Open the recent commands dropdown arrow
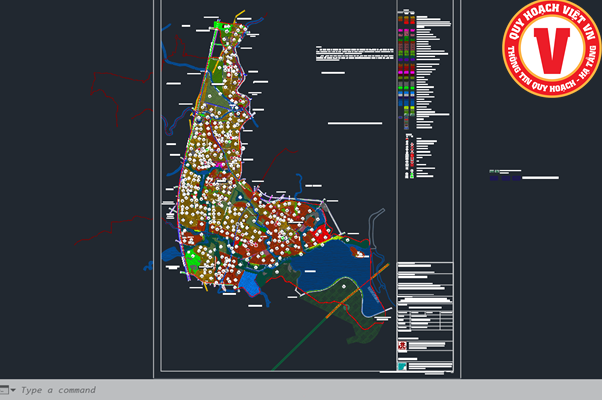 (x=13, y=390)
